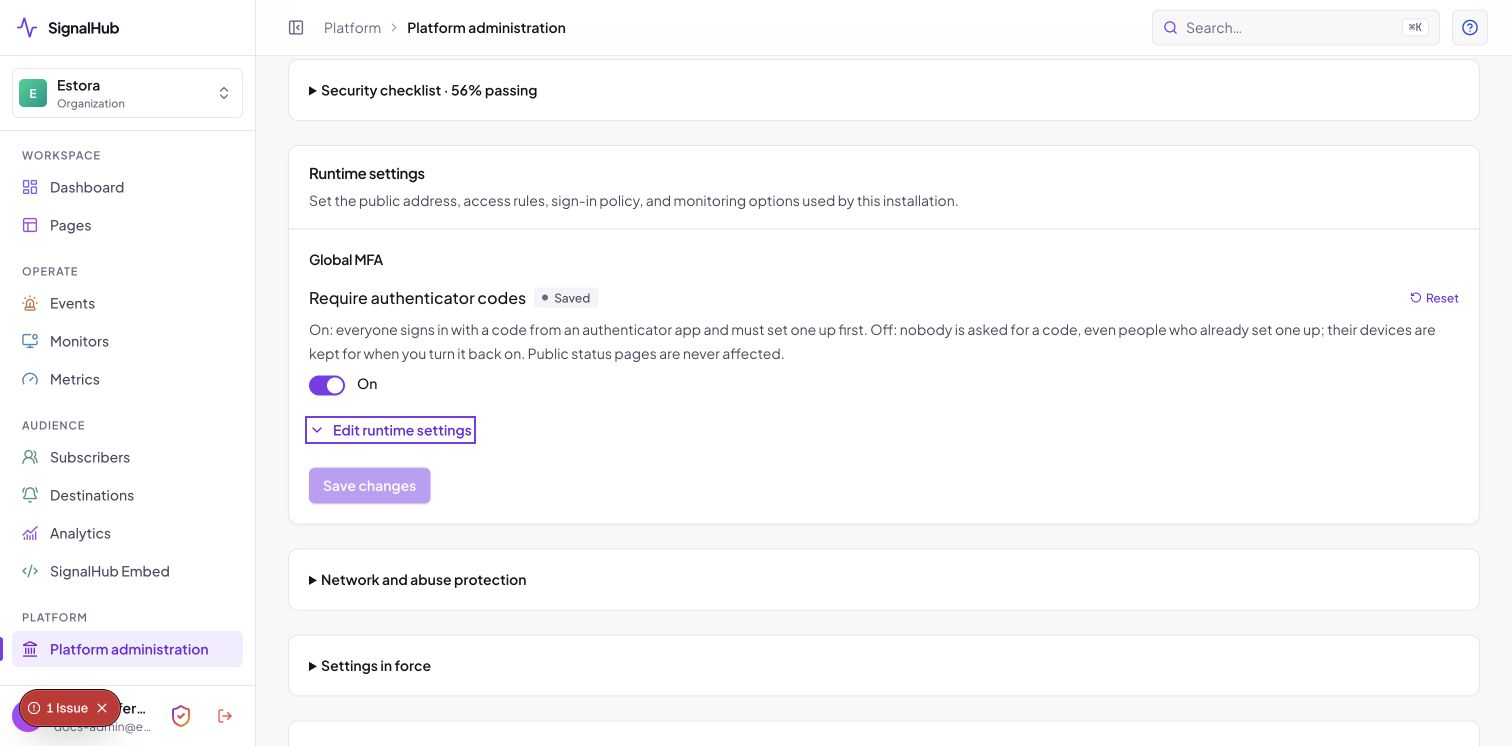
Task: Click the Runtime settings heading
Action: pos(367,174)
